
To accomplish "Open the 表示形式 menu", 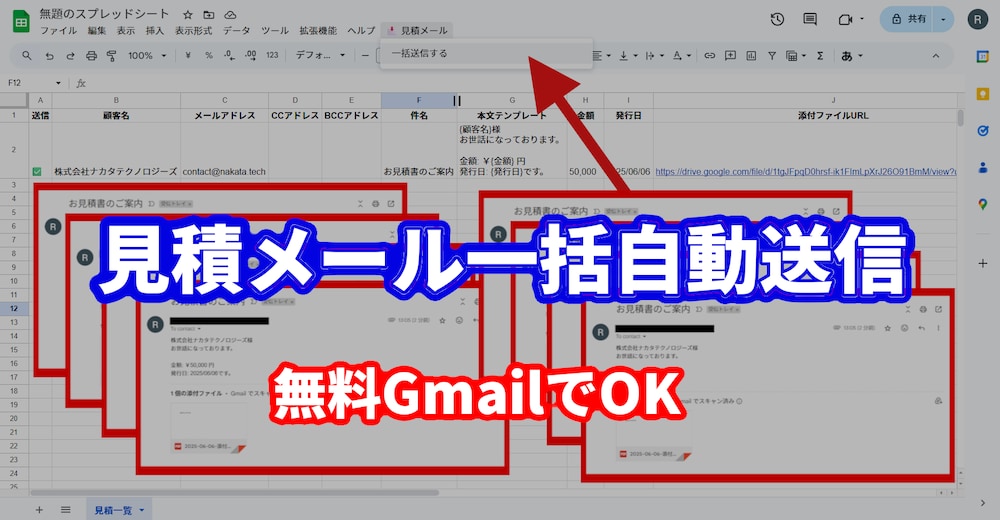I will (x=193, y=31).
